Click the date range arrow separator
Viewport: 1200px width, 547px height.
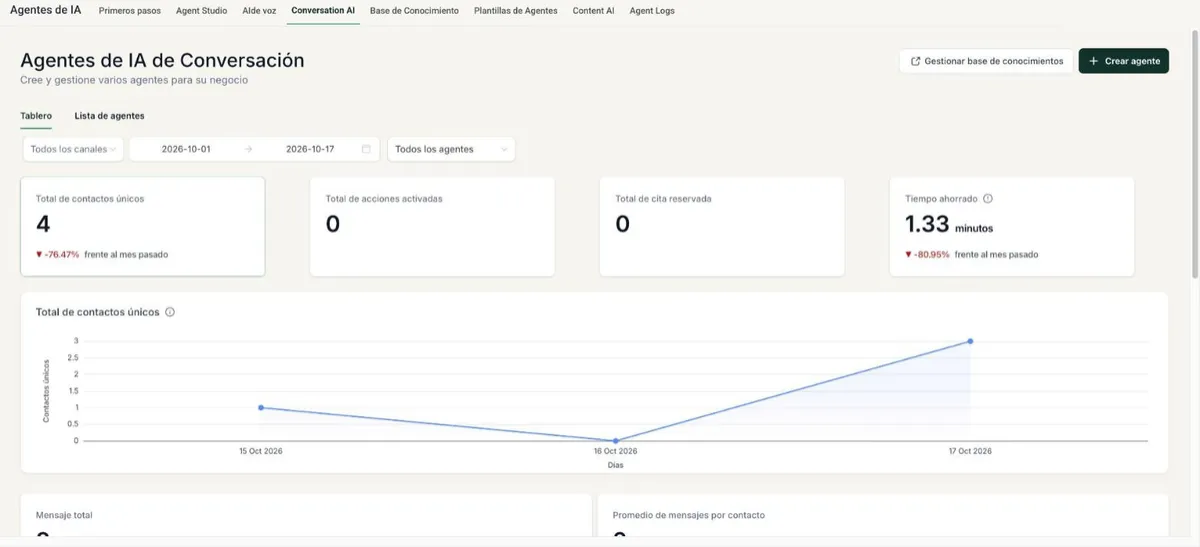(x=248, y=149)
